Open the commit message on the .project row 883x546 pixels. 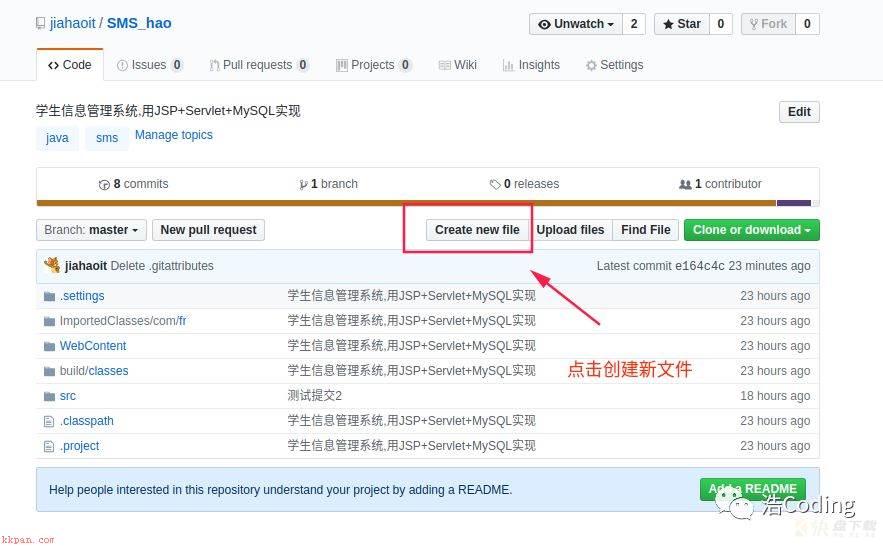click(412, 446)
